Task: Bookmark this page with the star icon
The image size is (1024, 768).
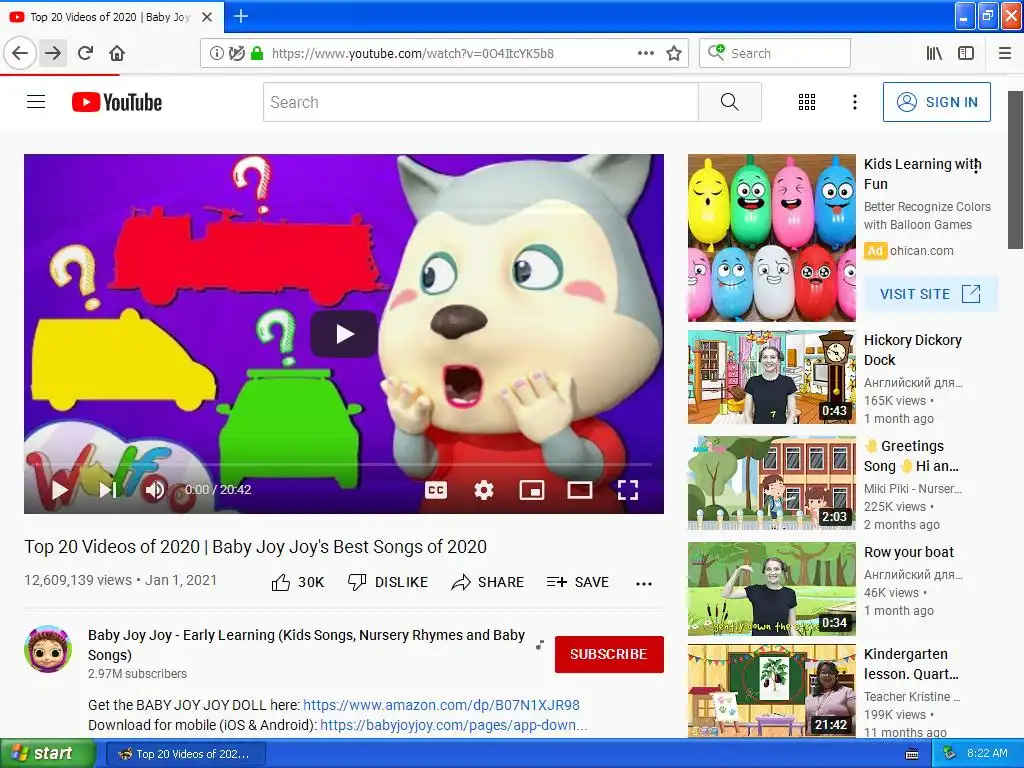Action: click(674, 54)
